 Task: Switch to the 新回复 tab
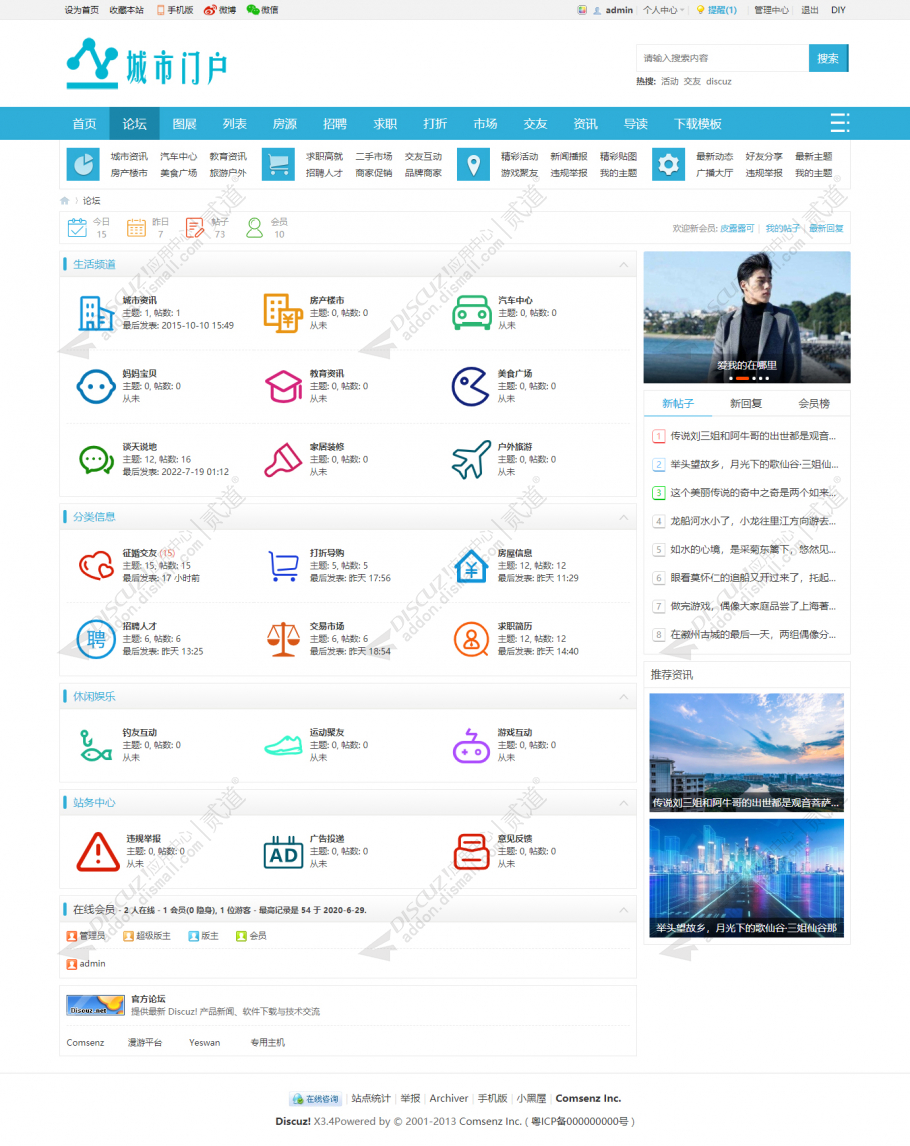[x=746, y=403]
